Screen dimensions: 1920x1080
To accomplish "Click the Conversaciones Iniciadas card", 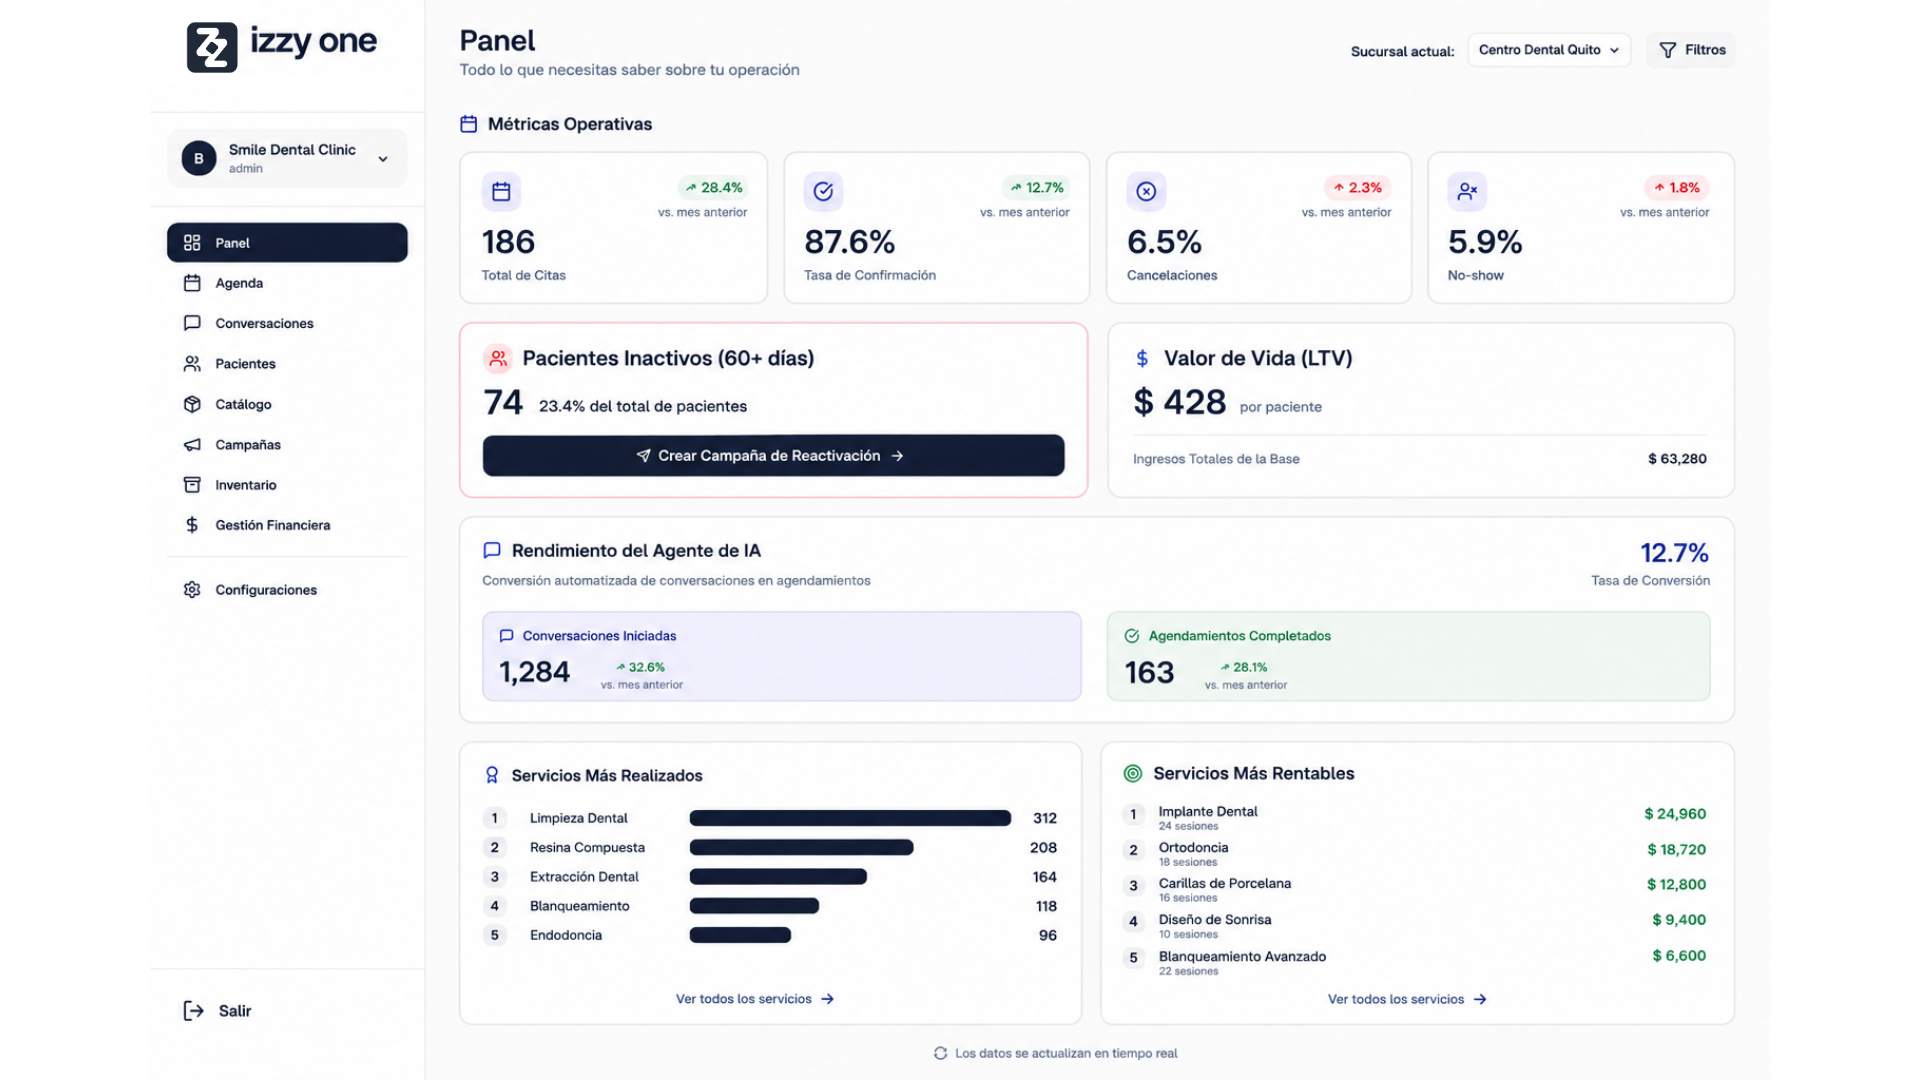I will click(x=781, y=656).
